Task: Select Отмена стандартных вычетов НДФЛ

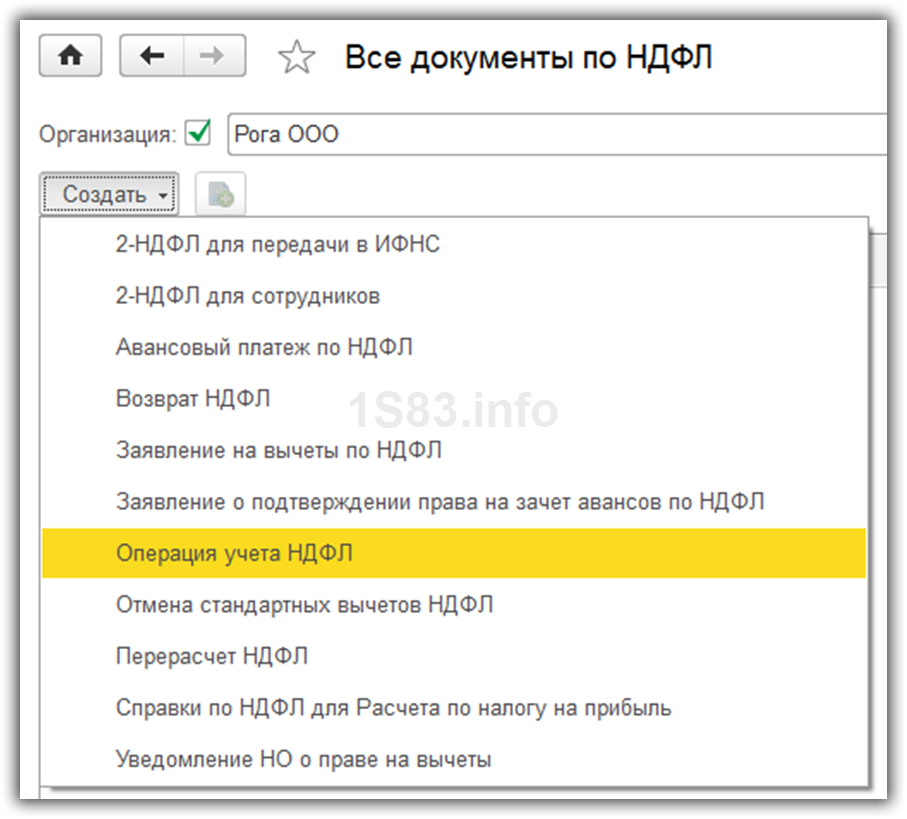Action: (x=304, y=605)
